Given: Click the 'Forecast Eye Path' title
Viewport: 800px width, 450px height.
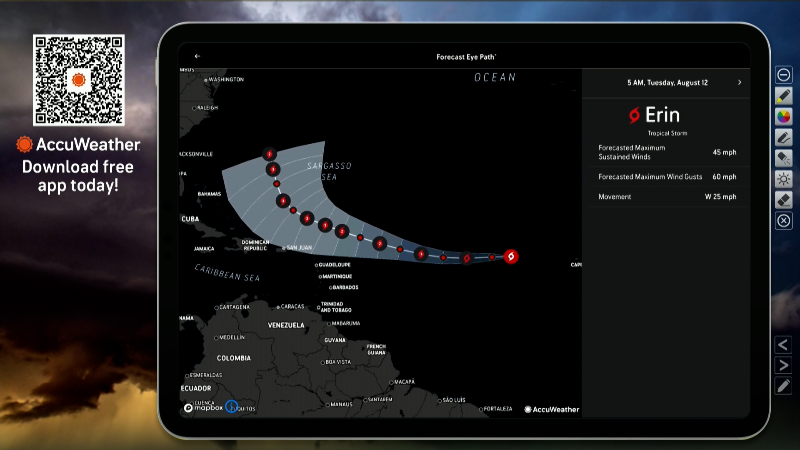Looking at the screenshot, I should (x=466, y=57).
